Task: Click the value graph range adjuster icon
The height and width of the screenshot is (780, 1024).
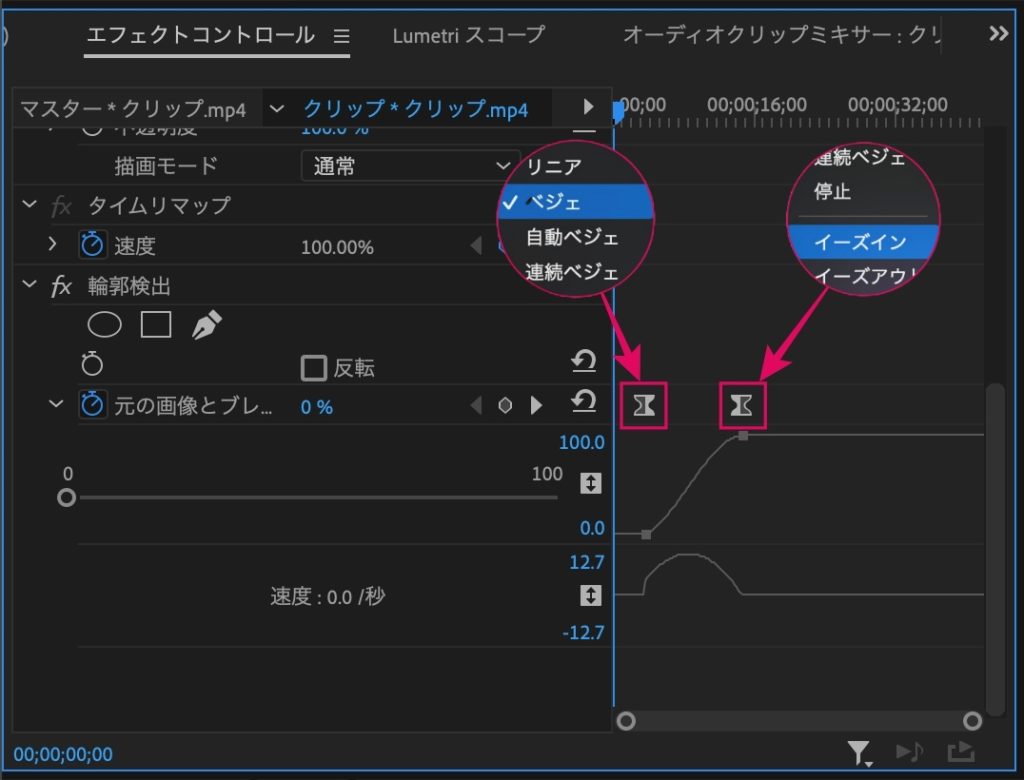Action: (x=590, y=483)
